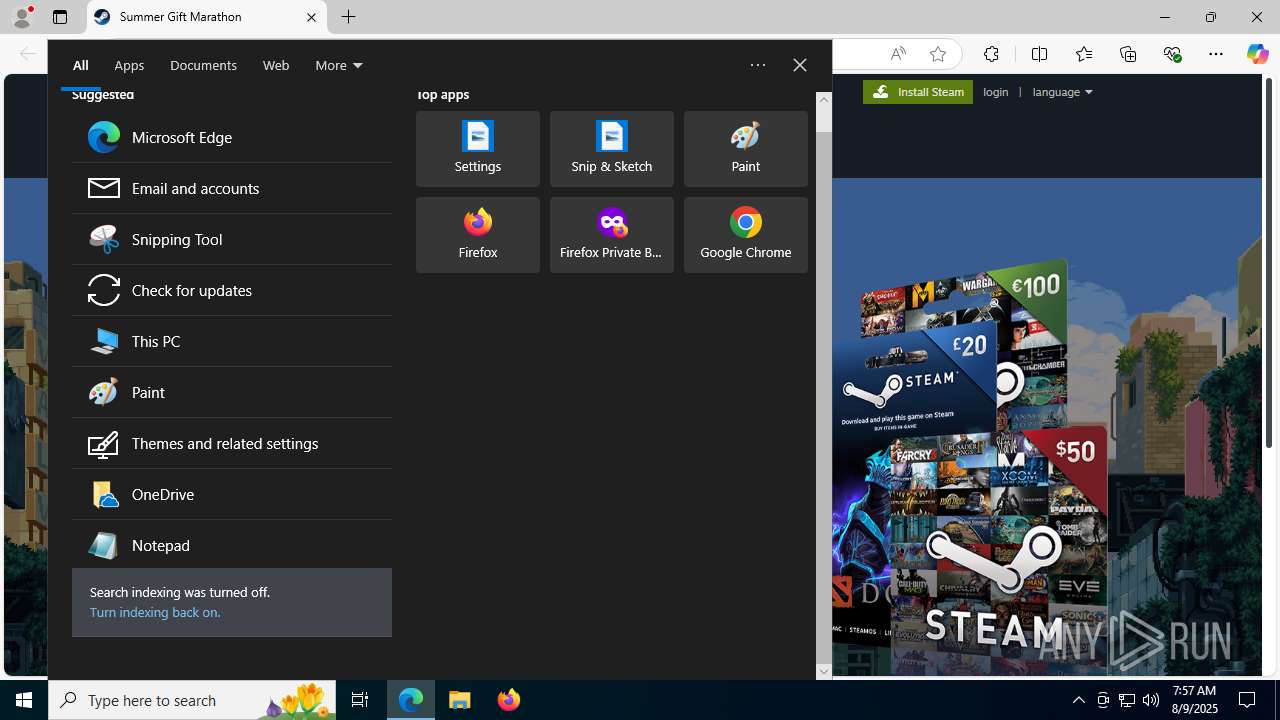Open the Paint top app tile
Viewport: 1280px width, 720px height.
(x=746, y=149)
